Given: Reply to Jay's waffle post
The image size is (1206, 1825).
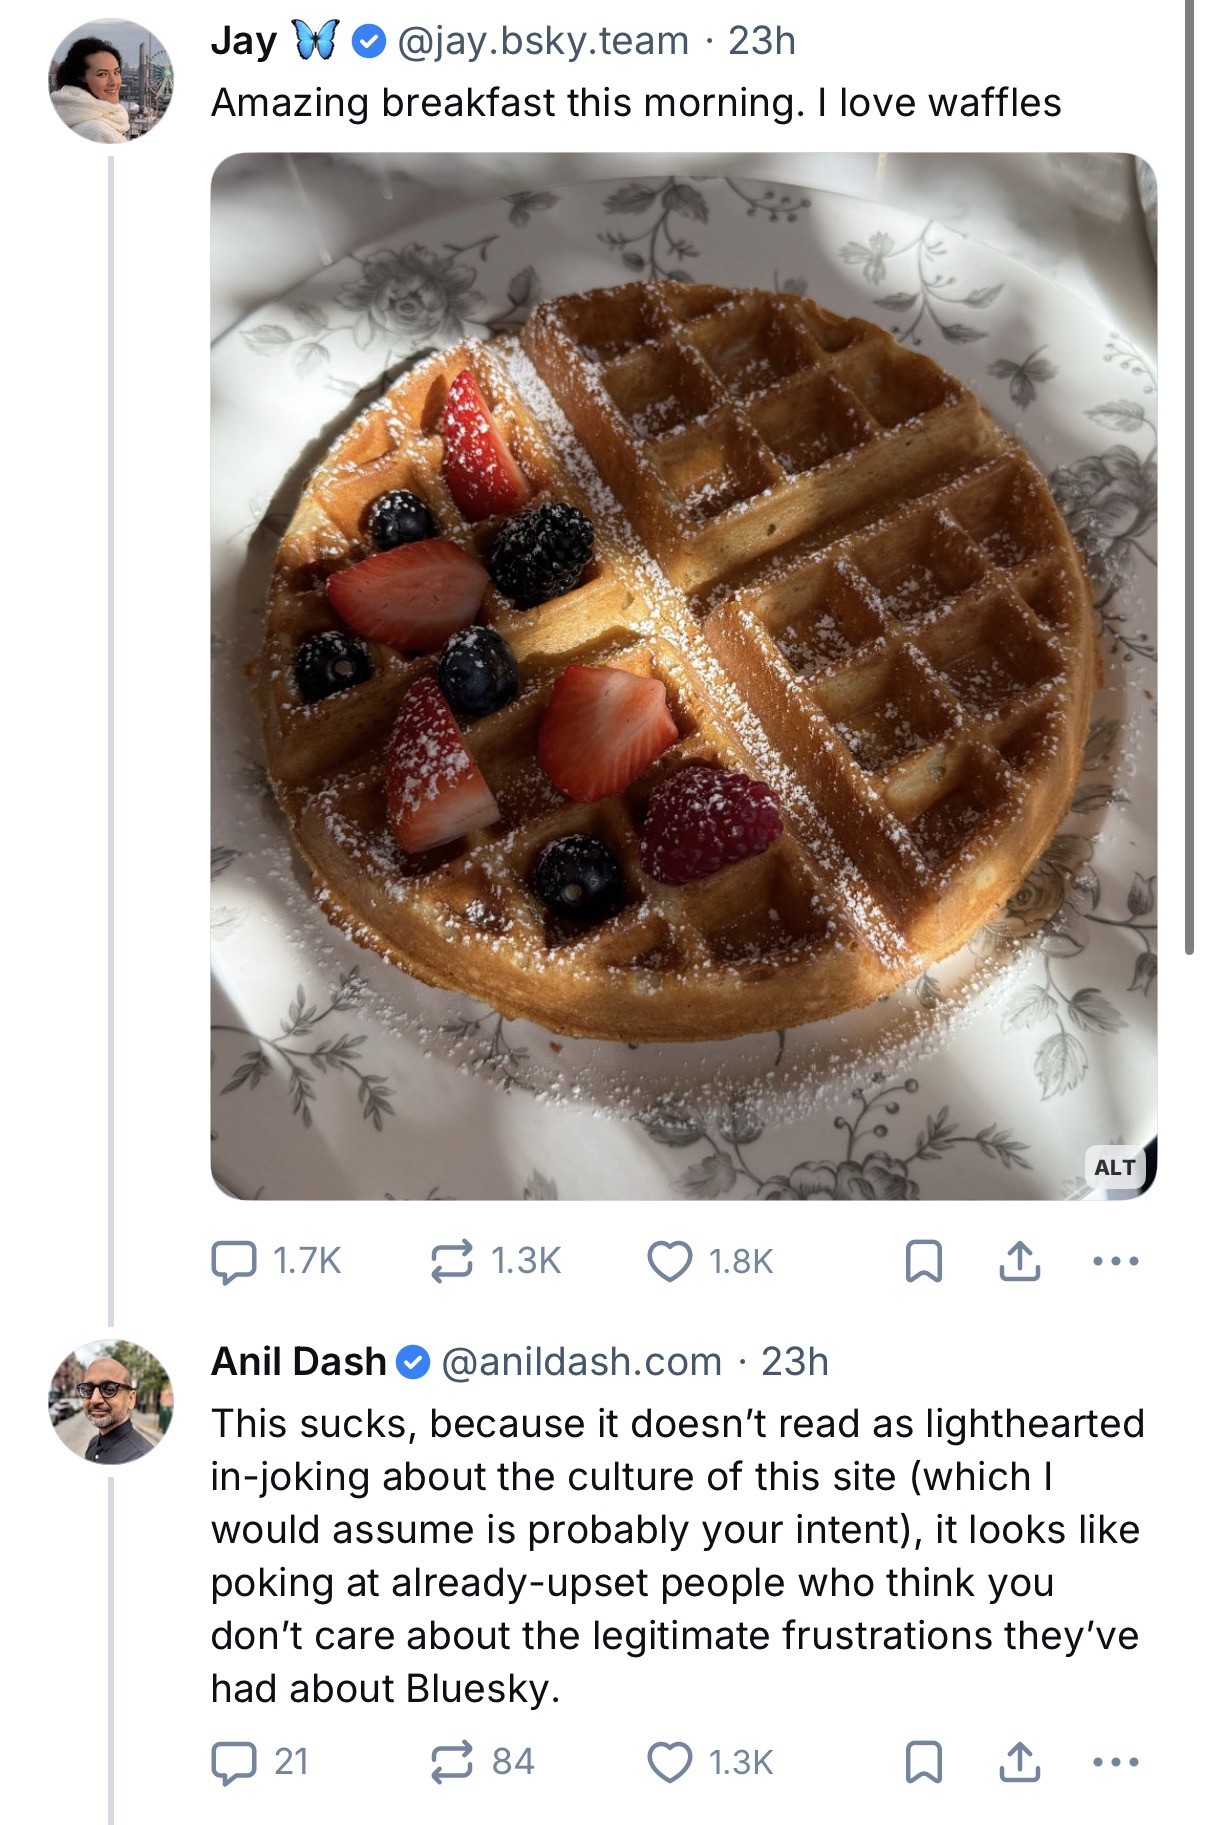Looking at the screenshot, I should [x=233, y=1261].
